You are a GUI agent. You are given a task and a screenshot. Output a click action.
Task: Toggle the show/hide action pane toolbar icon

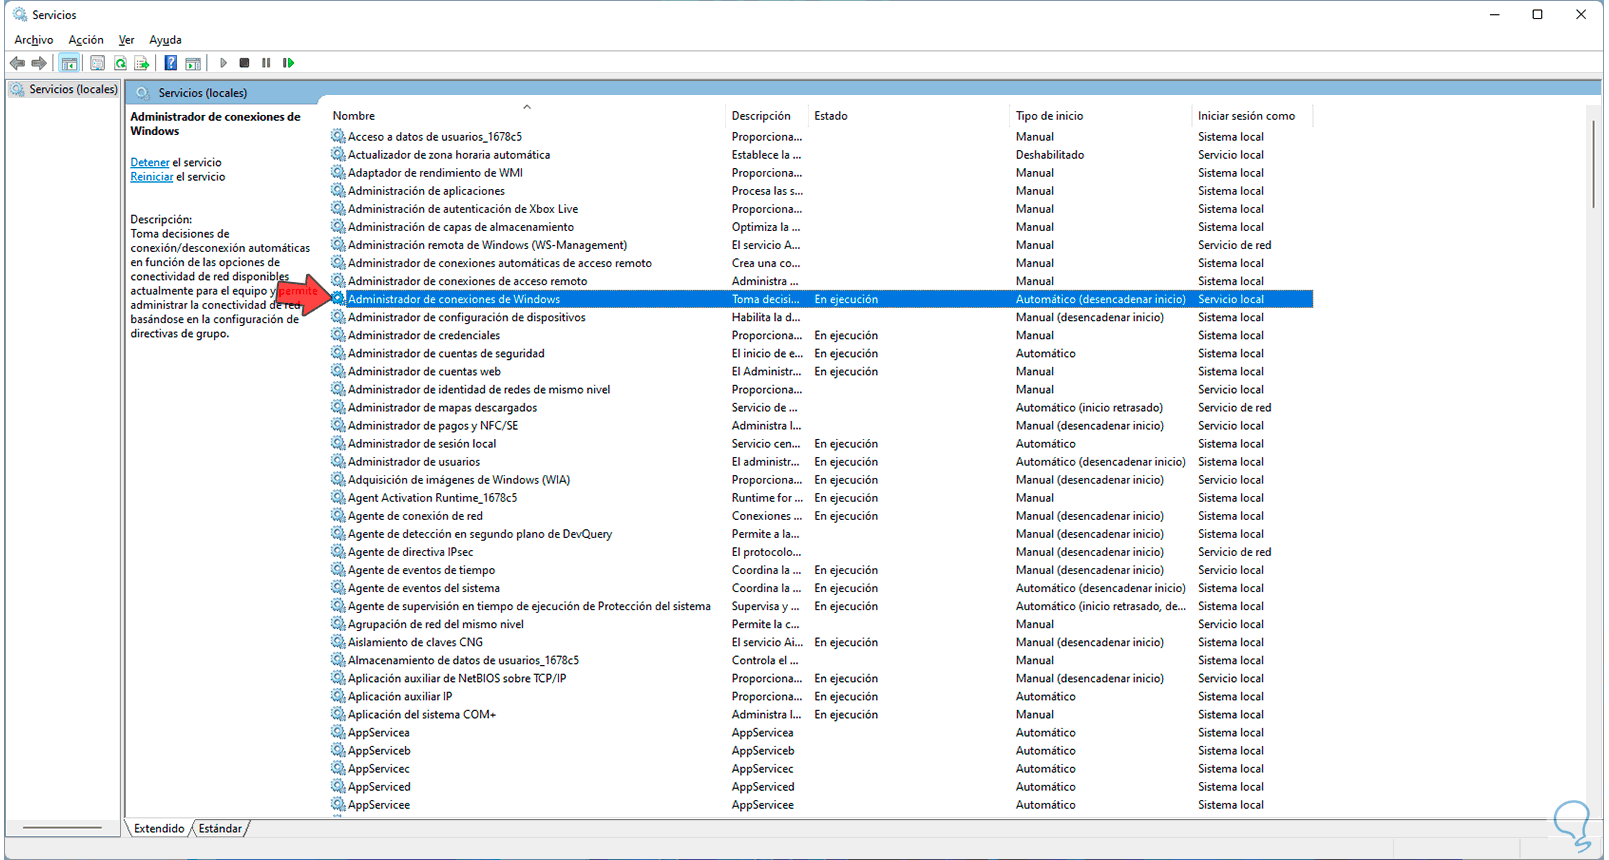point(193,63)
